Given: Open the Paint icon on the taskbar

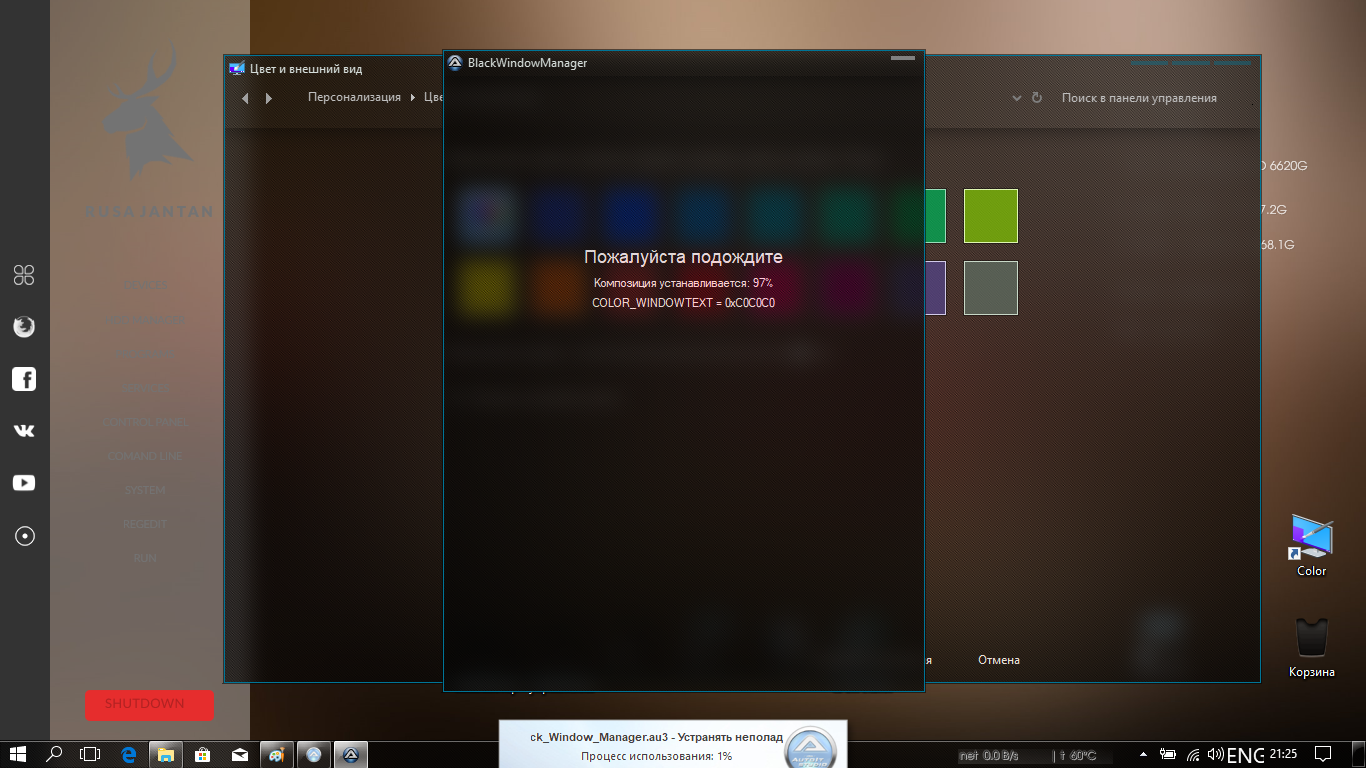Looking at the screenshot, I should coord(276,754).
